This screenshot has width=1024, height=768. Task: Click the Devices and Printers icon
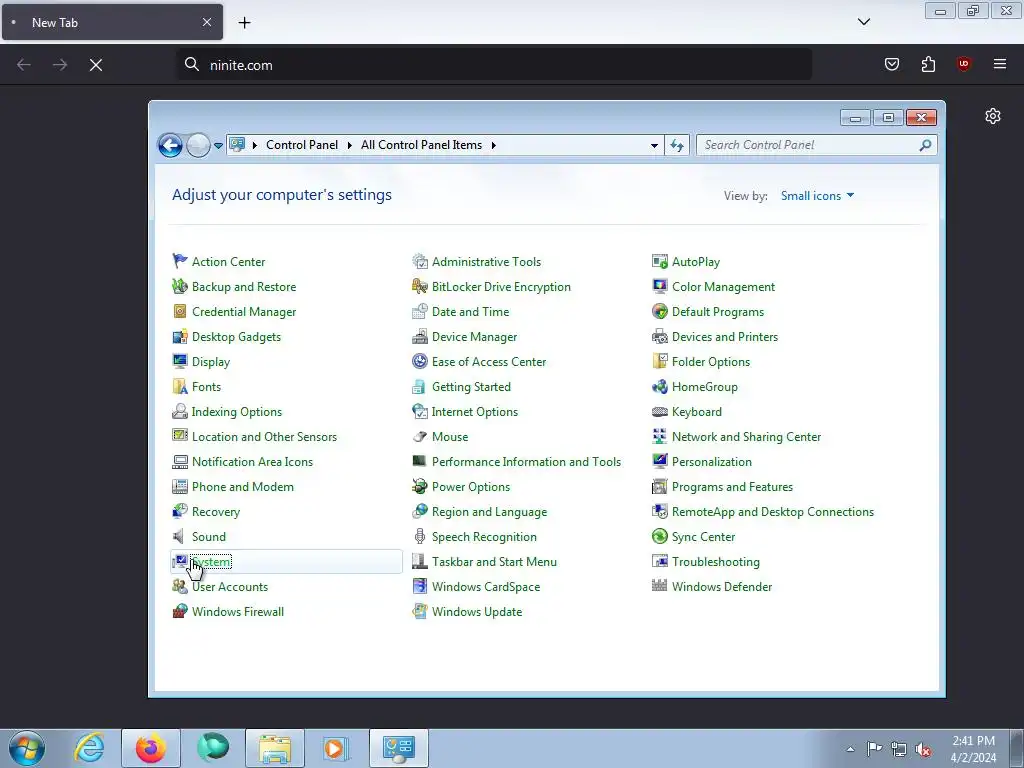[660, 336]
